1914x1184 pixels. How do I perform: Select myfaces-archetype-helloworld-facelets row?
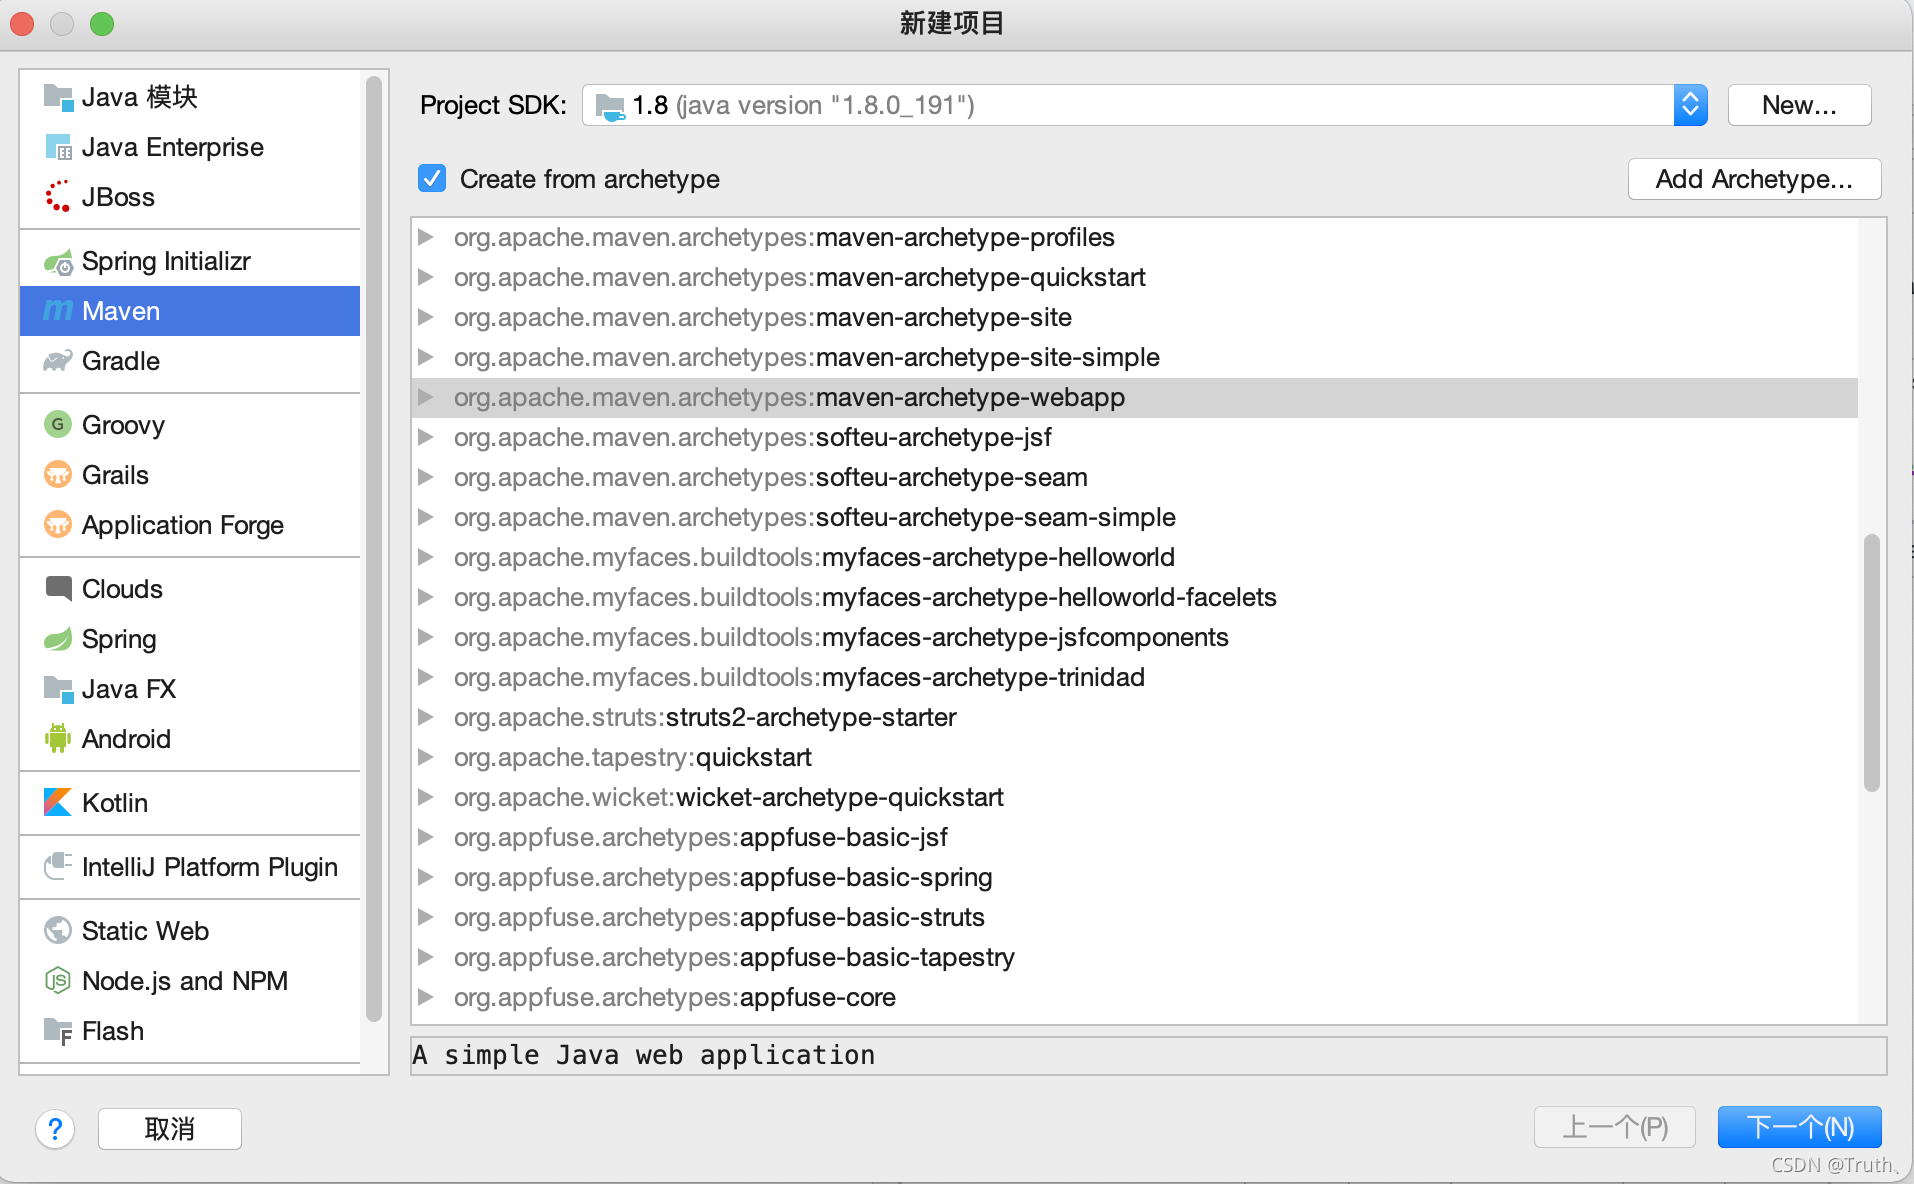click(x=1134, y=597)
